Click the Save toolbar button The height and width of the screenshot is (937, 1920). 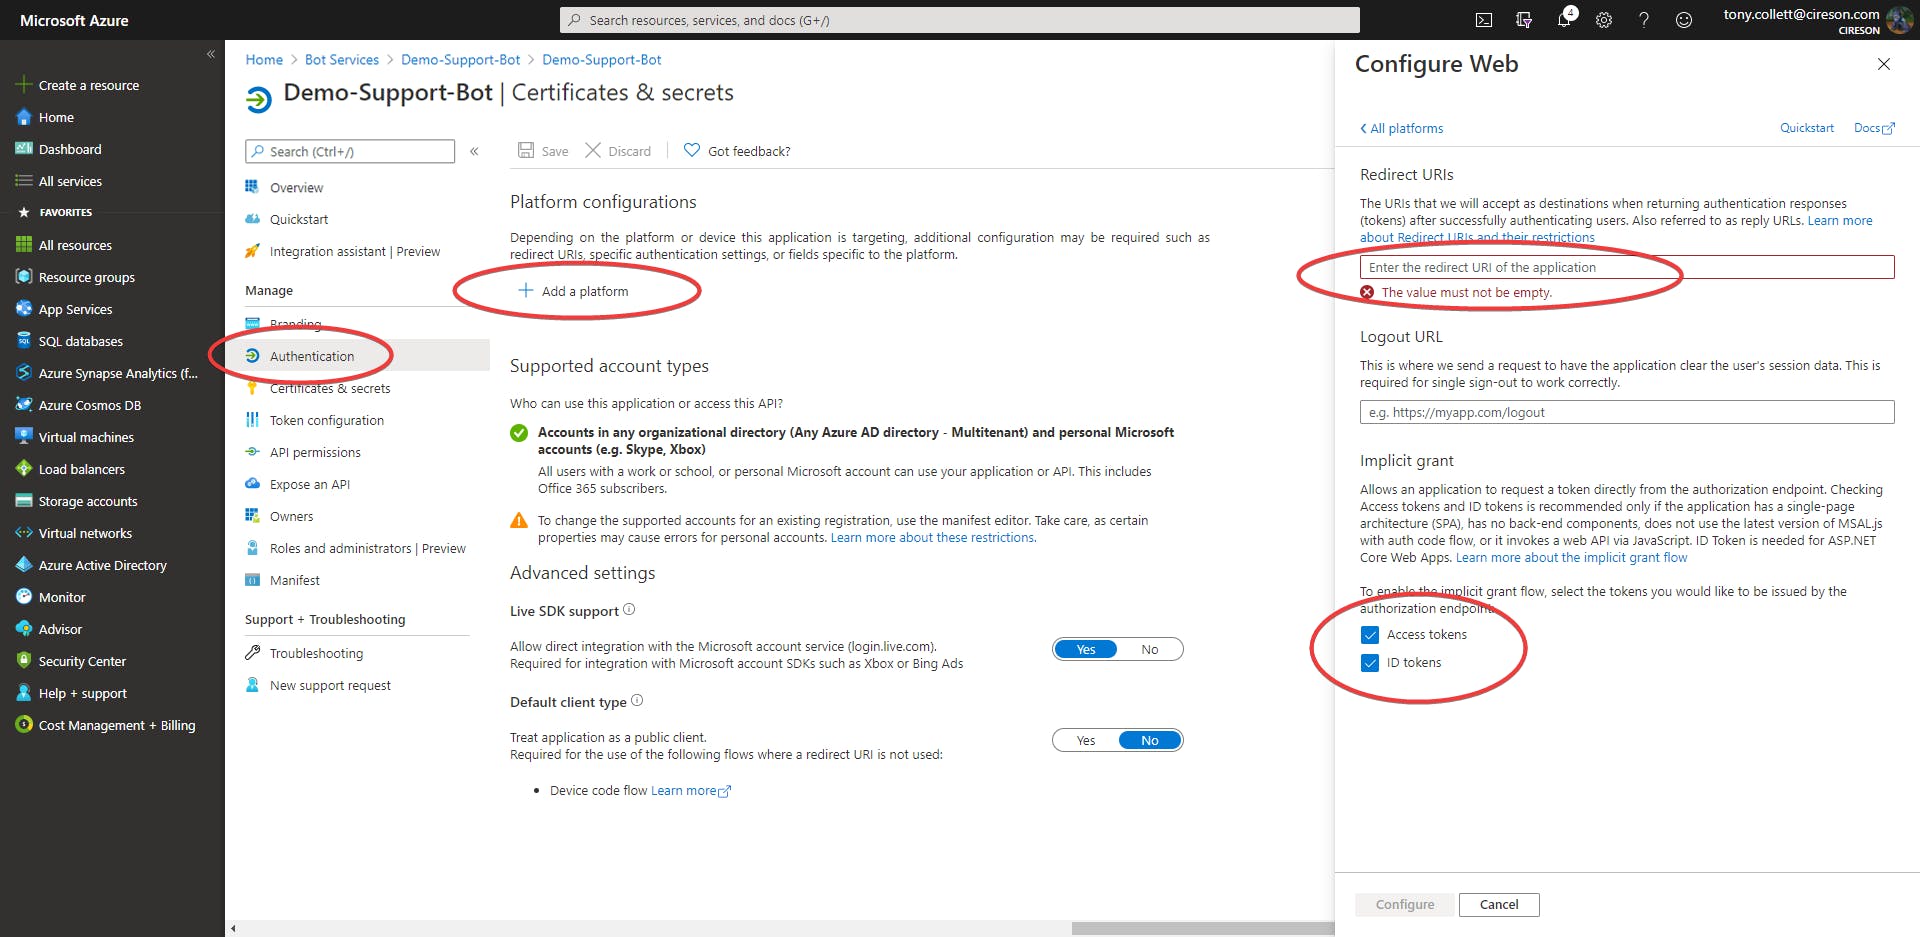(543, 151)
